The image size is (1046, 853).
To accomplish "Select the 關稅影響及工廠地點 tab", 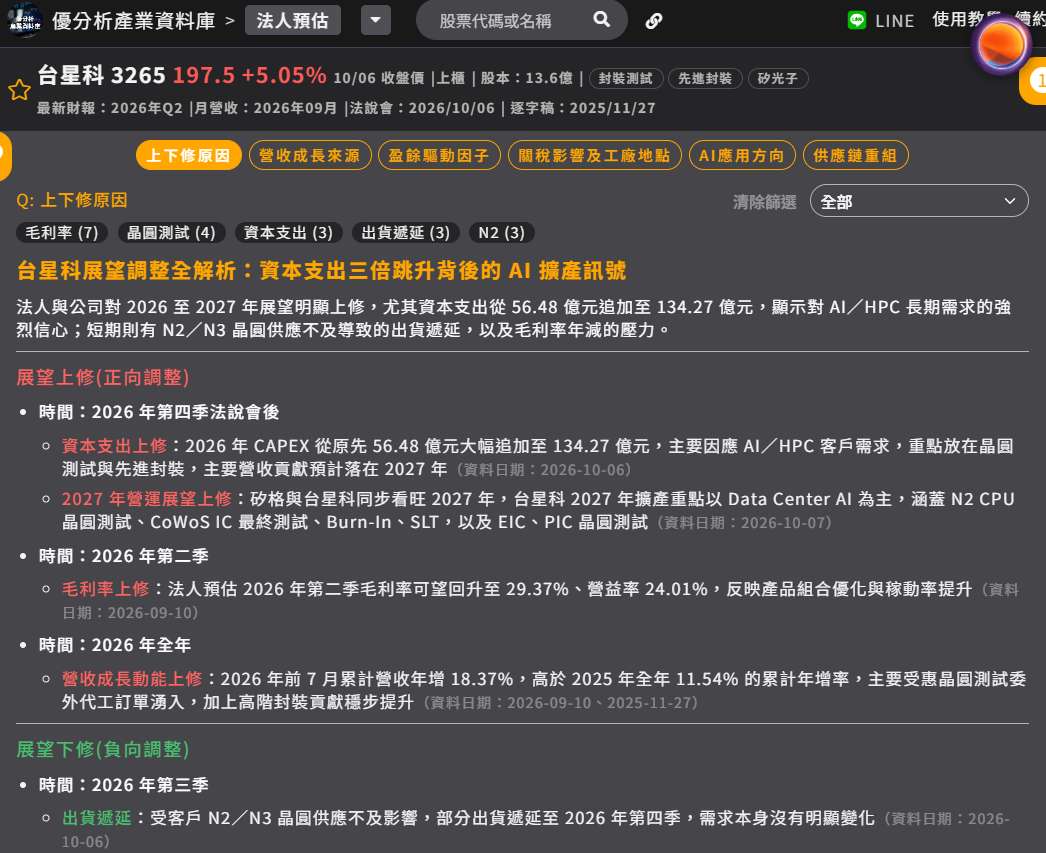I will pyautogui.click(x=594, y=155).
